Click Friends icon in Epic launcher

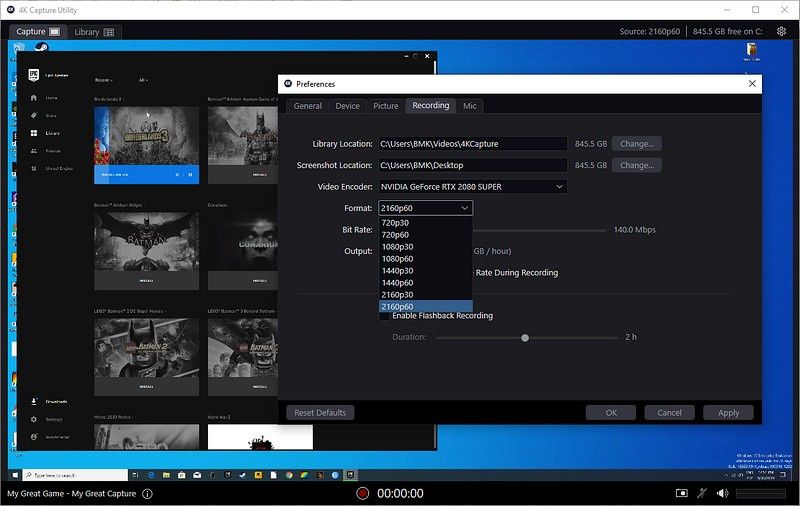(x=34, y=151)
